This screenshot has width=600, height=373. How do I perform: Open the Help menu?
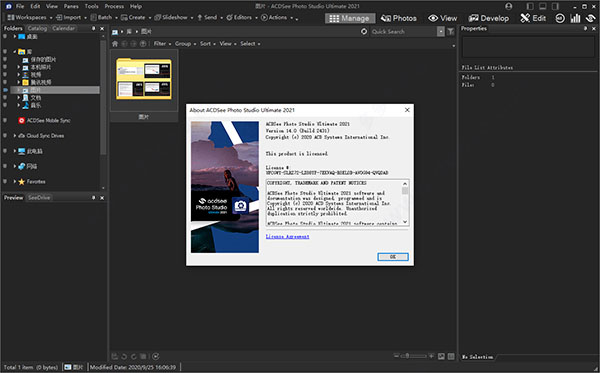[136, 6]
